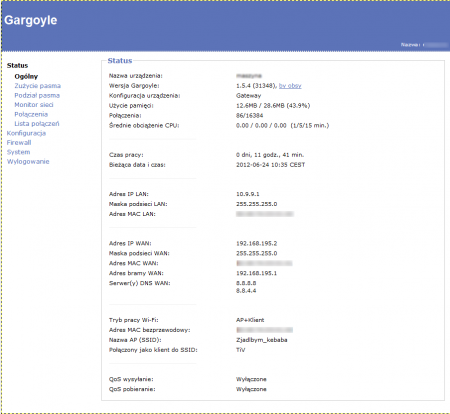Image resolution: width=450 pixels, height=414 pixels.
Task: Click the Status panel legend title
Action: point(120,61)
